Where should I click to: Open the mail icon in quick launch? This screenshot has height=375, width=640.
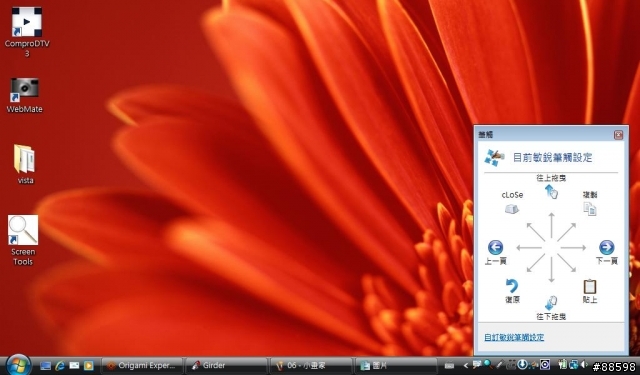tap(74, 365)
